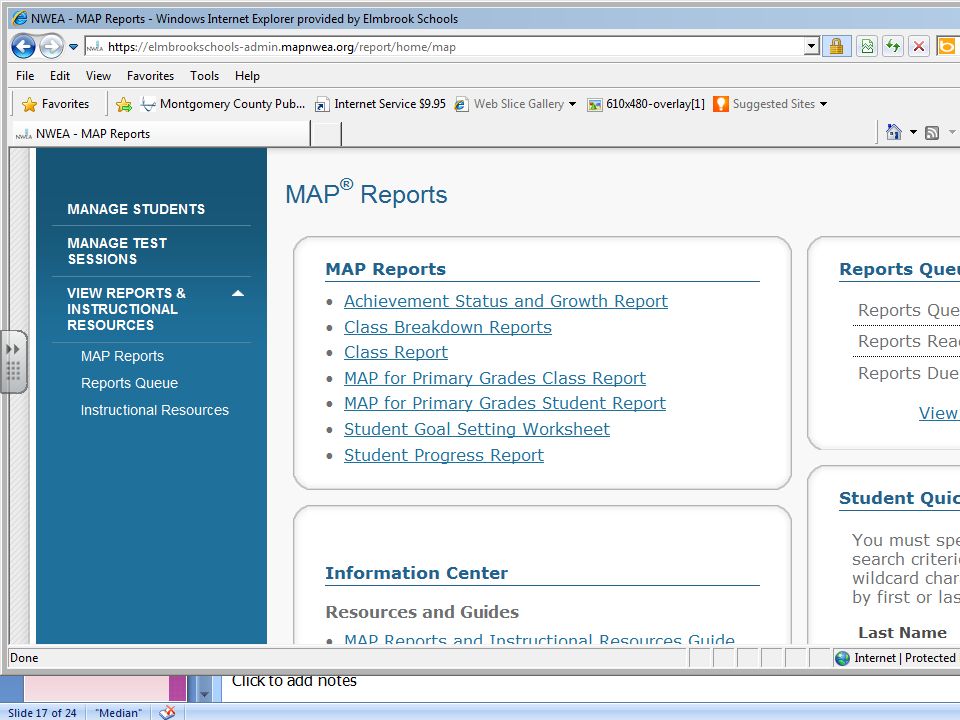
Task: Click the View link in Reports Queue panel
Action: coord(938,413)
